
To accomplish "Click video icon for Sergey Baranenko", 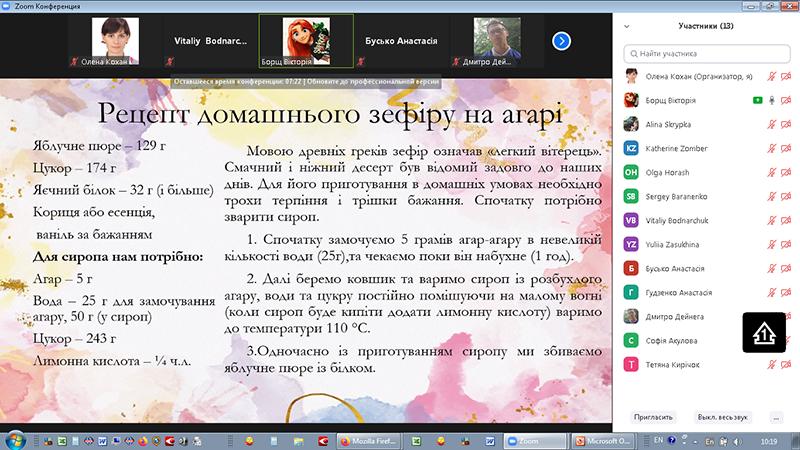I will 786,196.
